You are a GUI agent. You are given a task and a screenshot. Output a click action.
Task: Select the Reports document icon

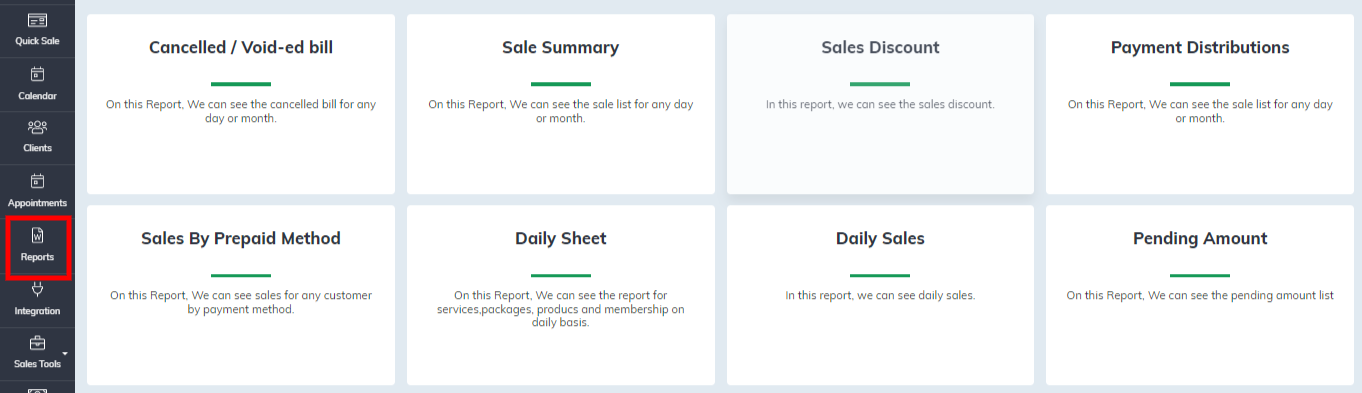click(37, 235)
